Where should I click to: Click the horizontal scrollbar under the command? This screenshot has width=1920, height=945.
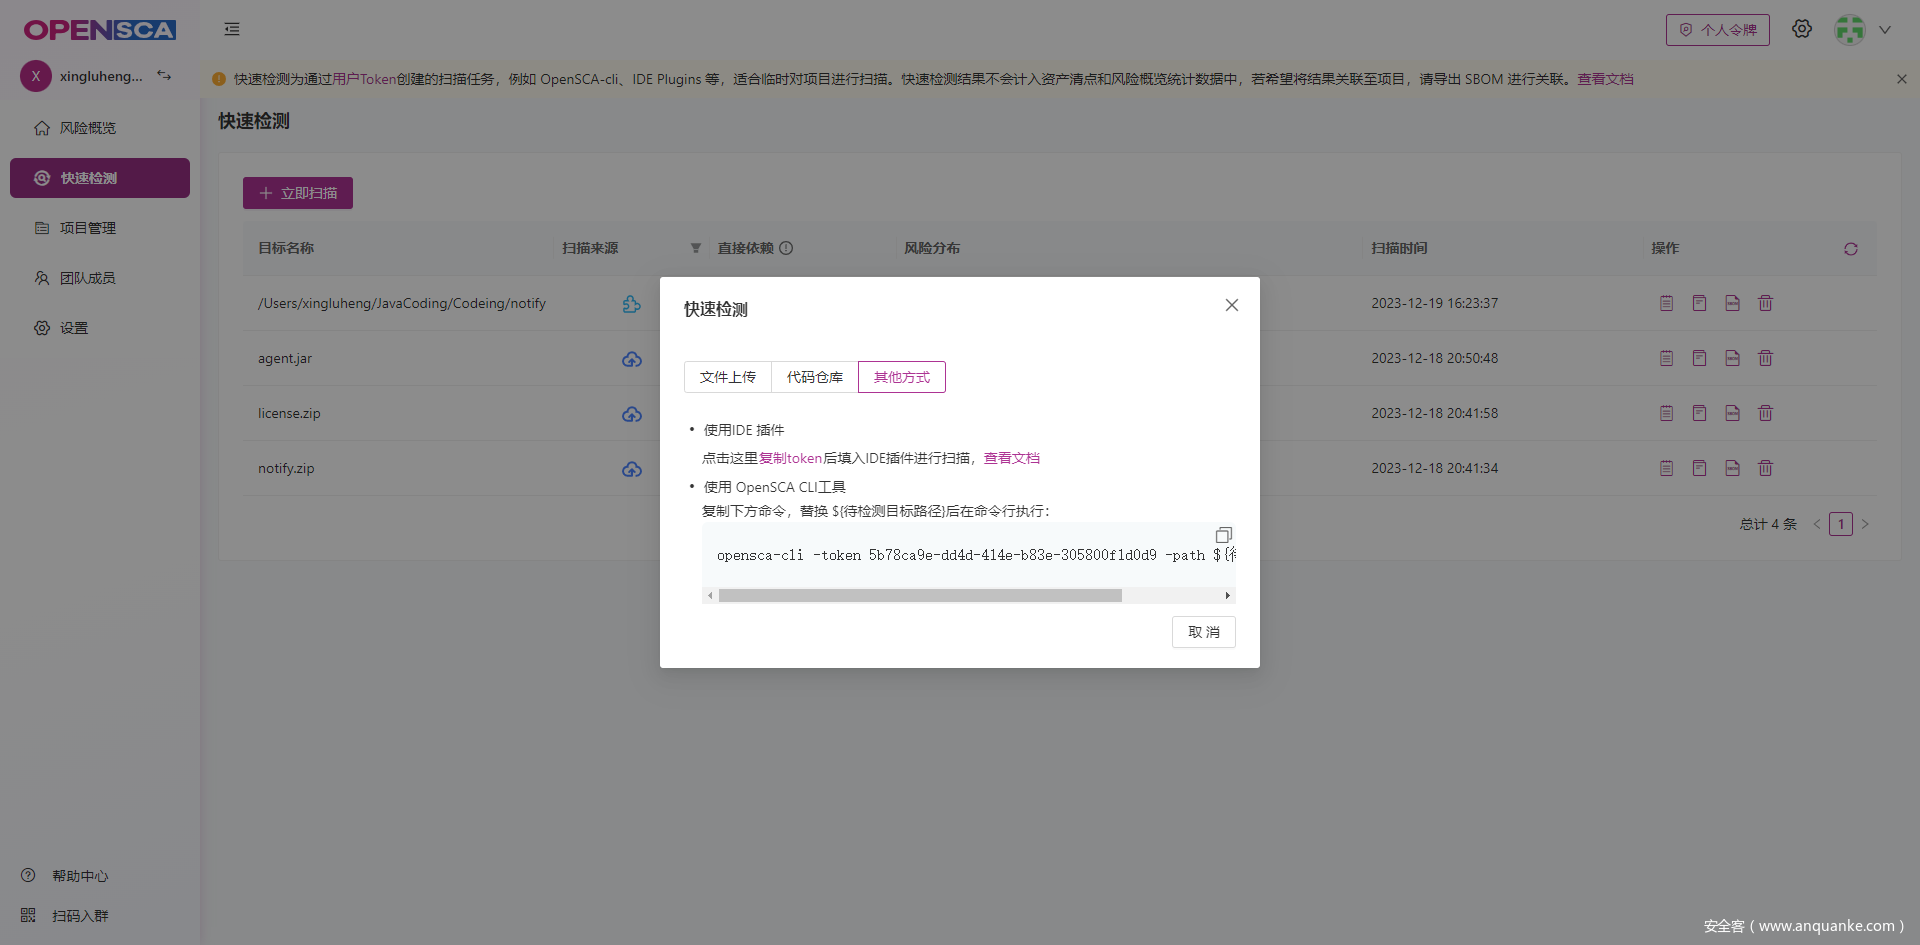click(920, 595)
